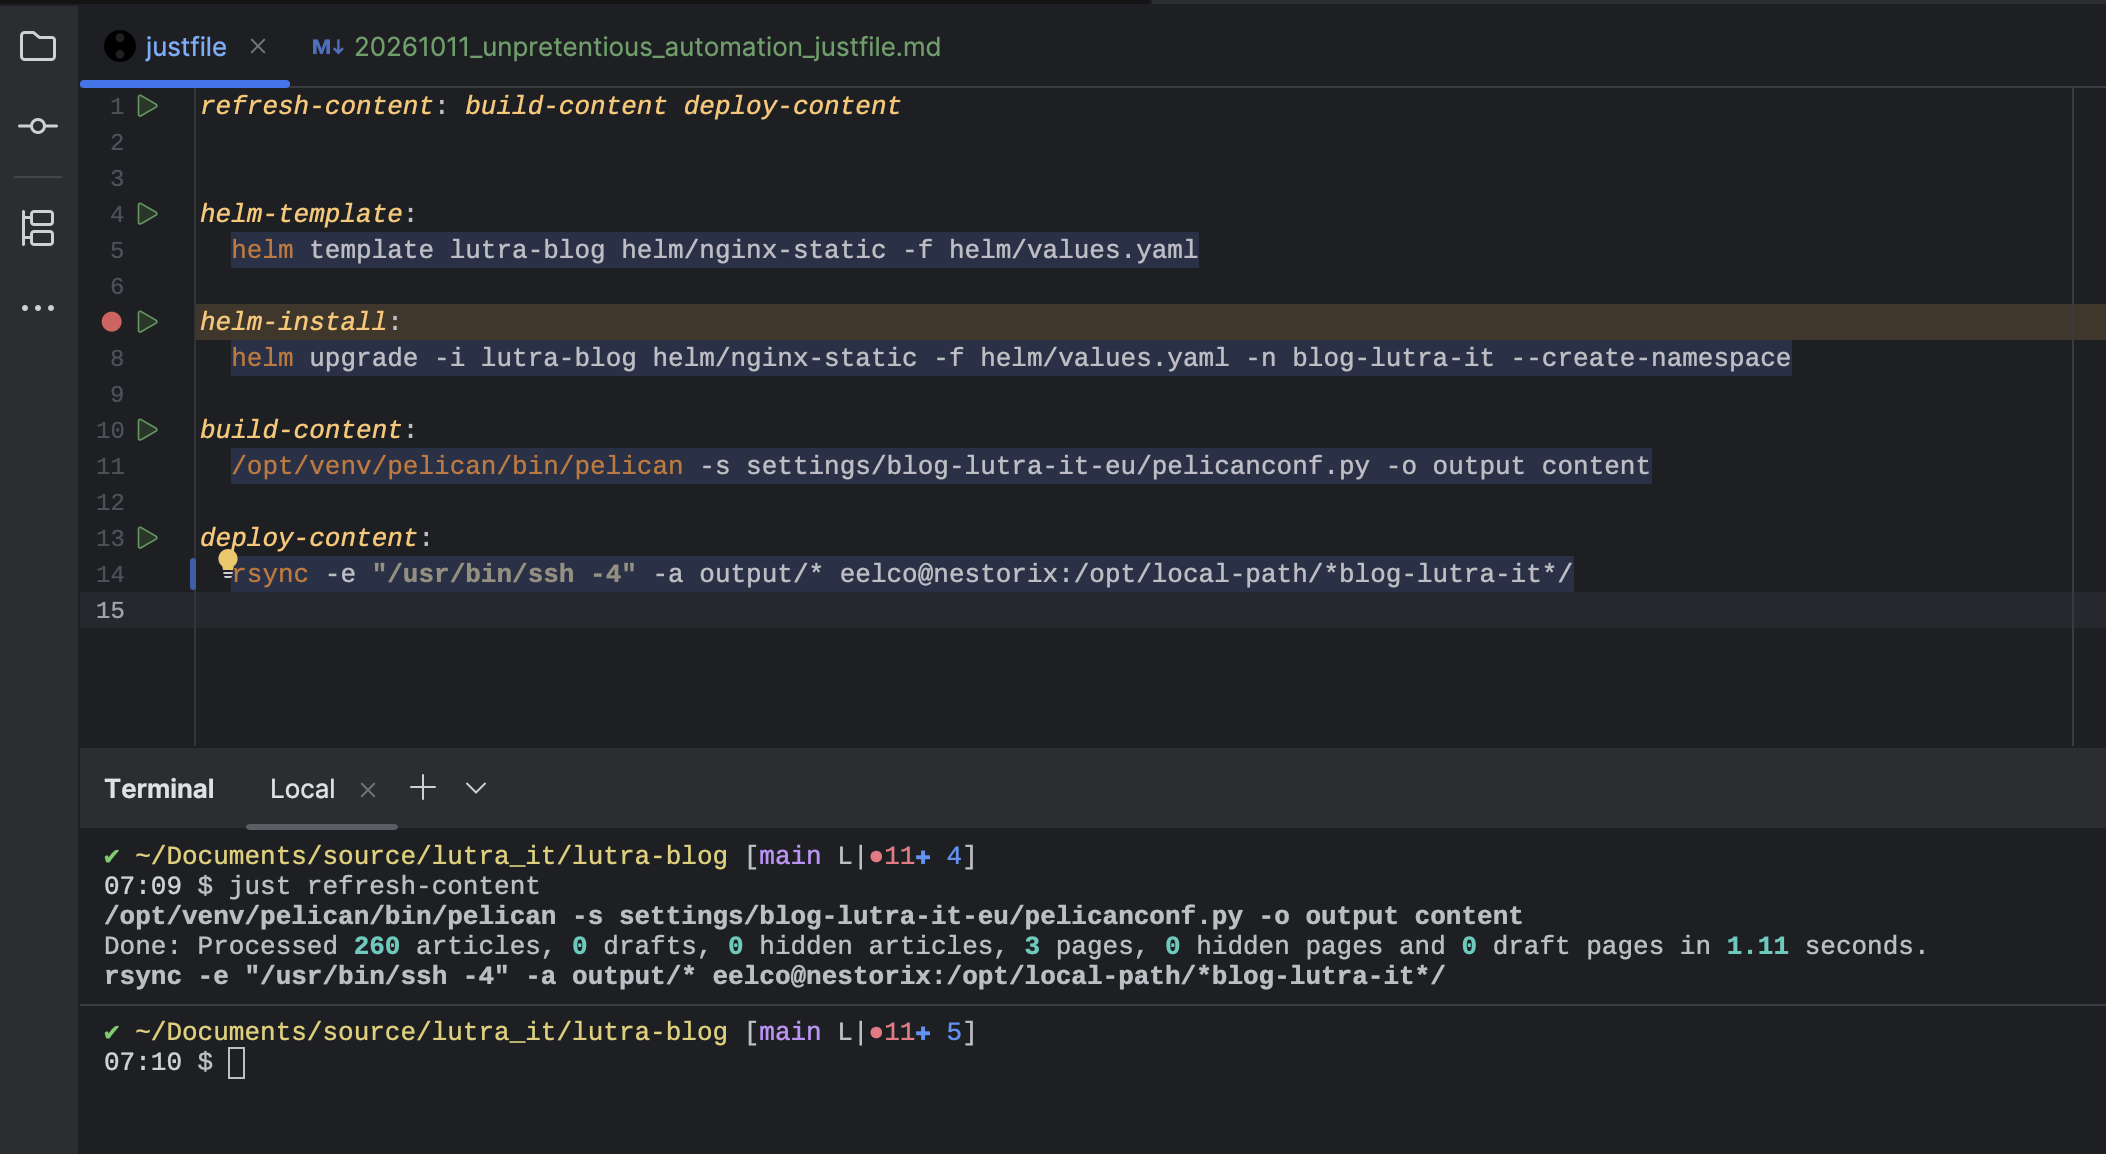This screenshot has width=2106, height=1154.
Task: Add a new terminal session
Action: (x=423, y=788)
